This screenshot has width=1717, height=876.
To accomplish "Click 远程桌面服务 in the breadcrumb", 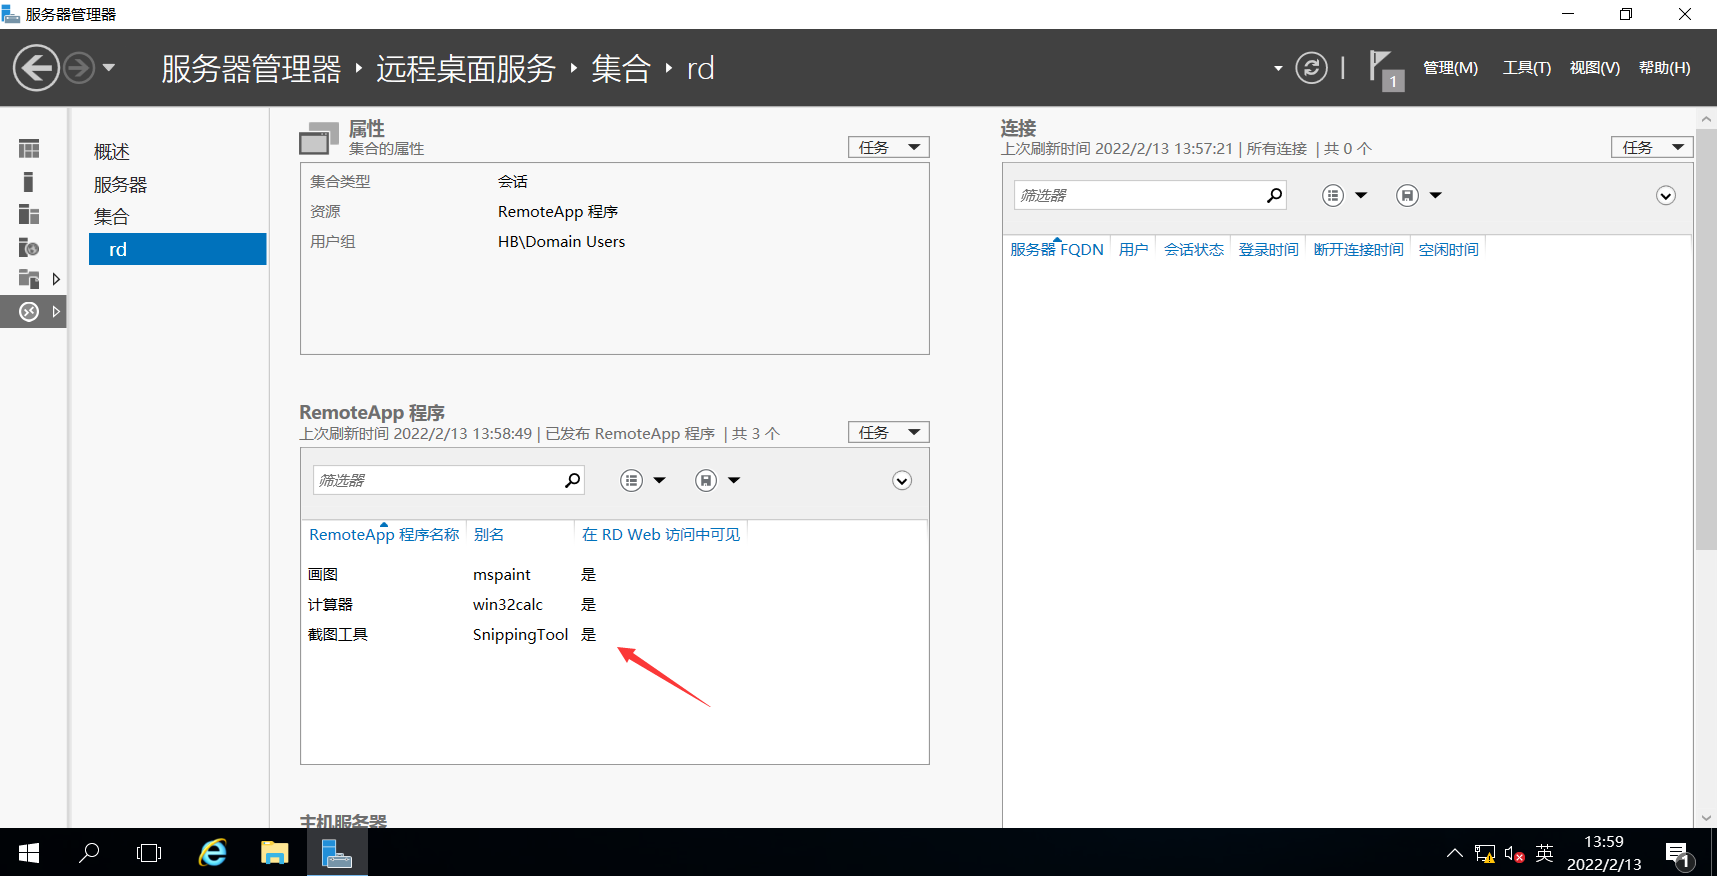I will [465, 68].
